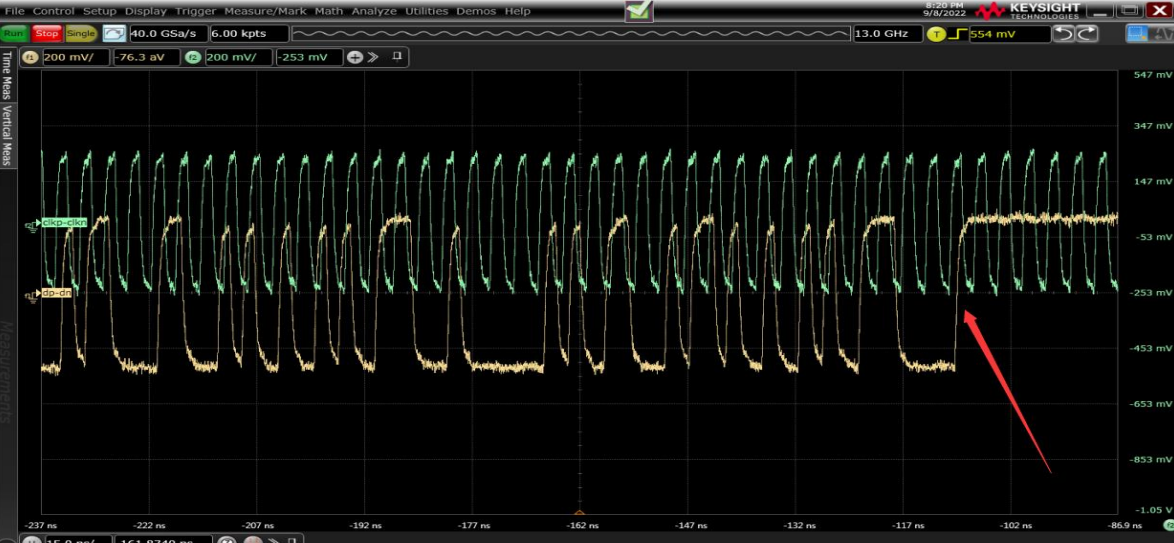The width and height of the screenshot is (1174, 543).
Task: Expand the channel bar double chevron
Action: (374, 57)
